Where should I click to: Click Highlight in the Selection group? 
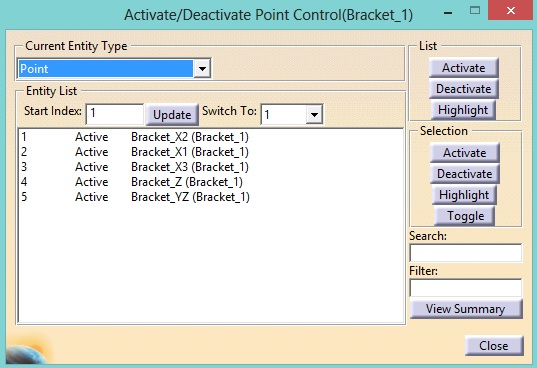[x=464, y=195]
